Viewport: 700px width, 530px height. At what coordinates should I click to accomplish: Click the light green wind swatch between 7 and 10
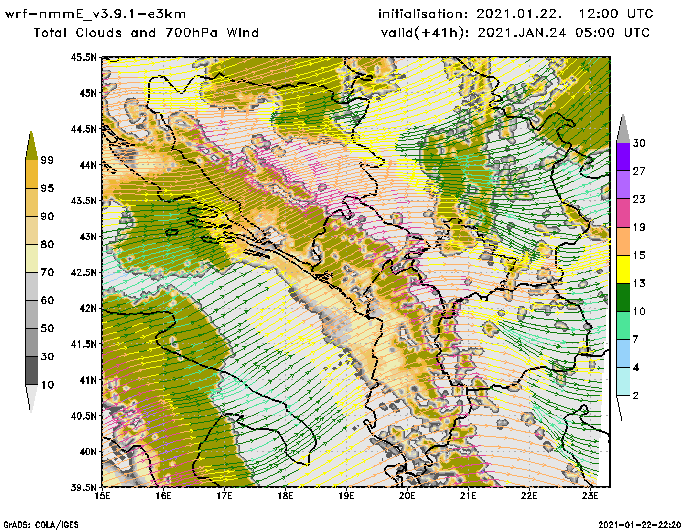623,326
